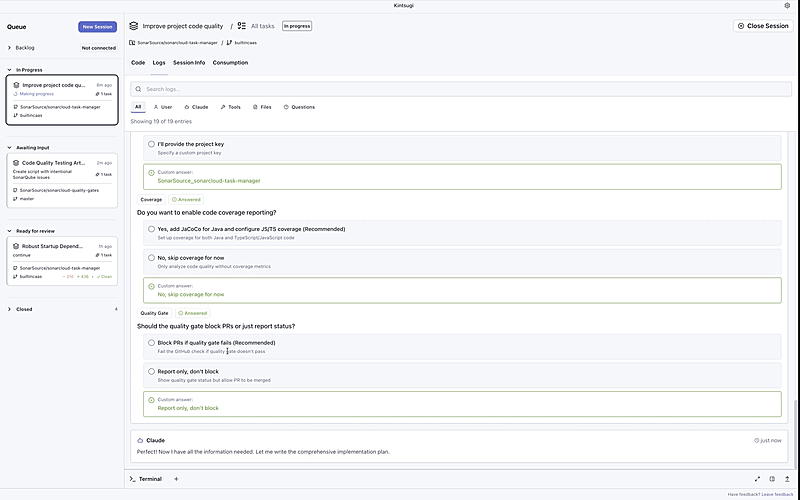Screen dimensions: 800x500
Task: Click the terminal upload arrow icon
Action: point(787,479)
